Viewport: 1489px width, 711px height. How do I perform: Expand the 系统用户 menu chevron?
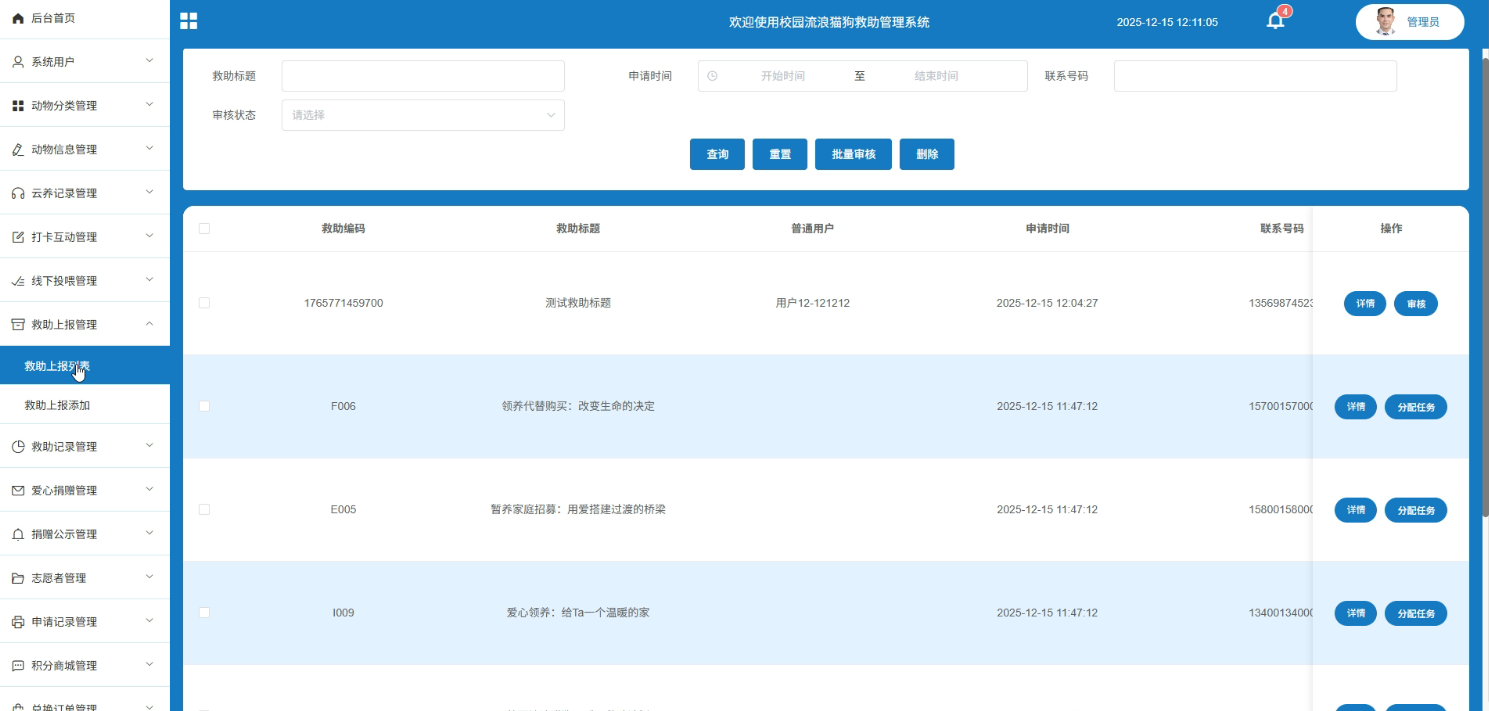coord(149,61)
